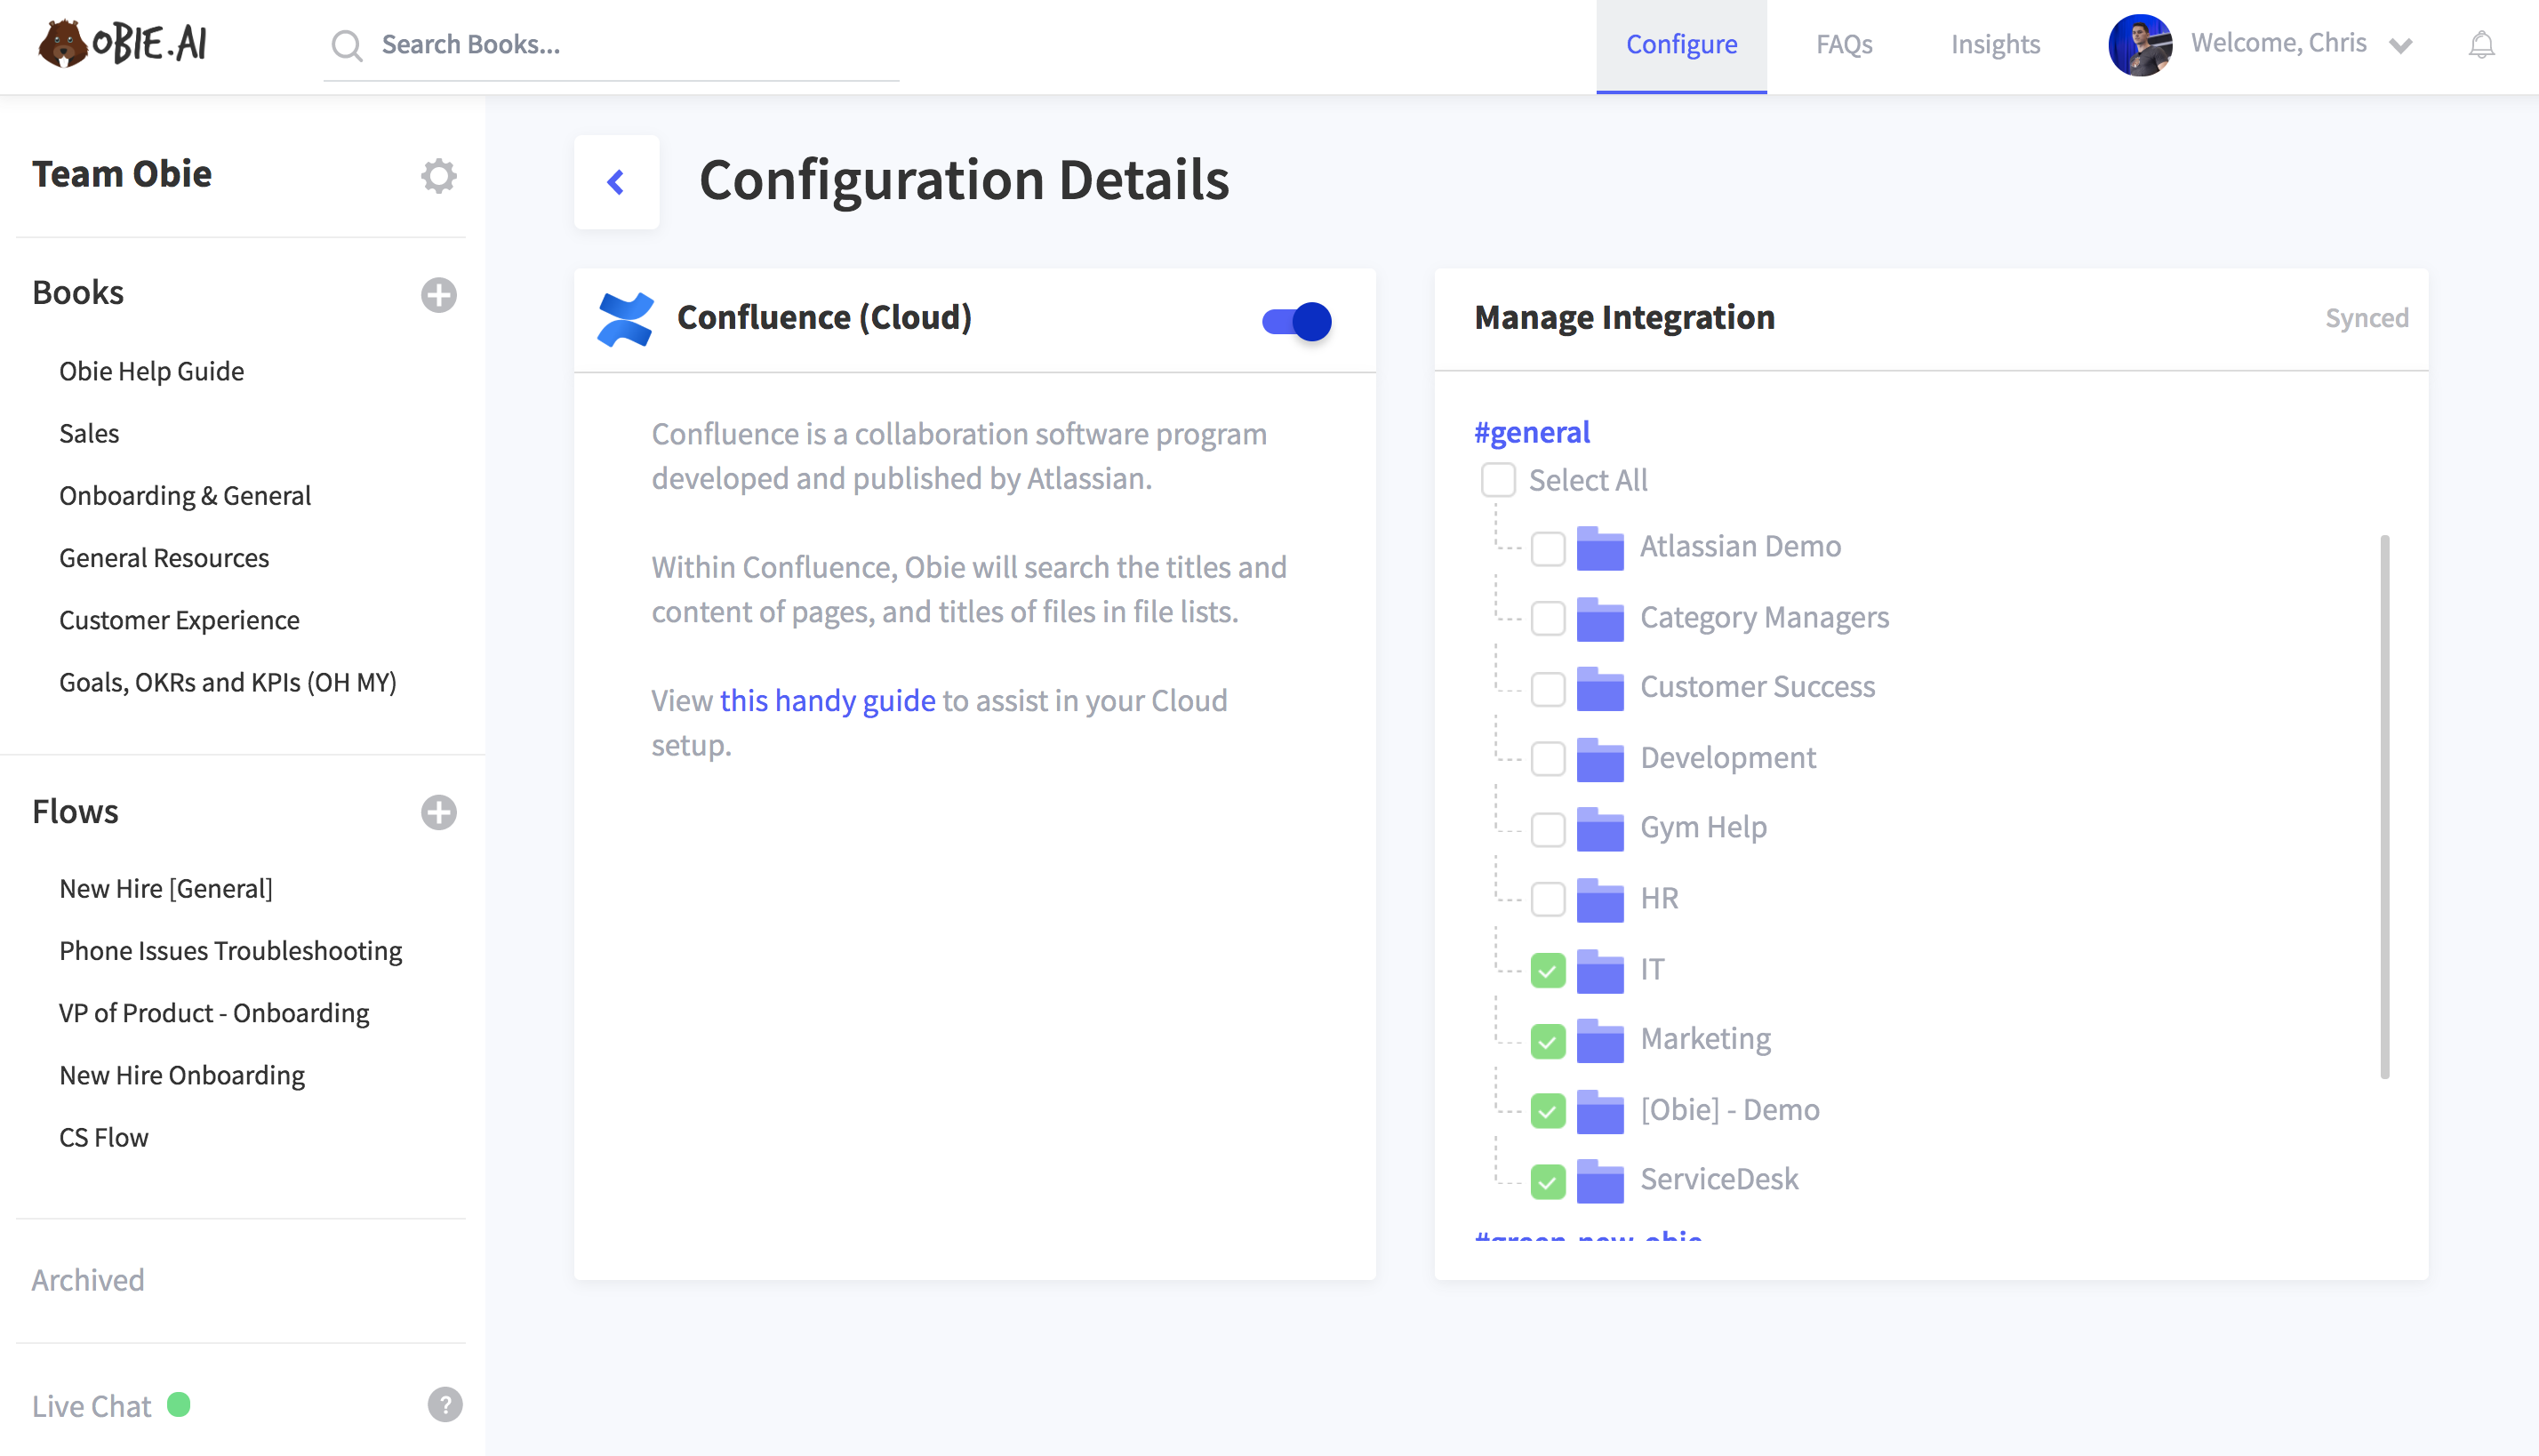Click the Live Chat link
Screen dimensions: 2539x1456
(91, 1406)
